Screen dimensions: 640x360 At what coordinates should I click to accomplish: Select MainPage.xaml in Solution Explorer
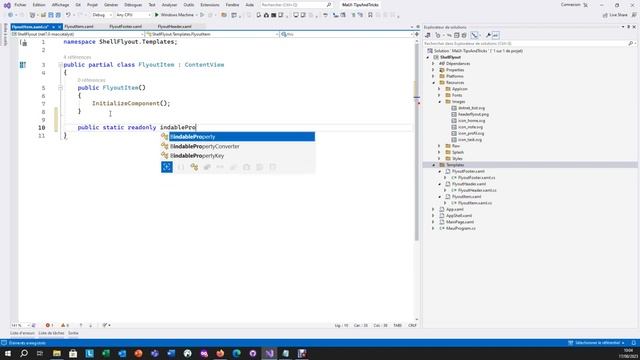coord(460,222)
